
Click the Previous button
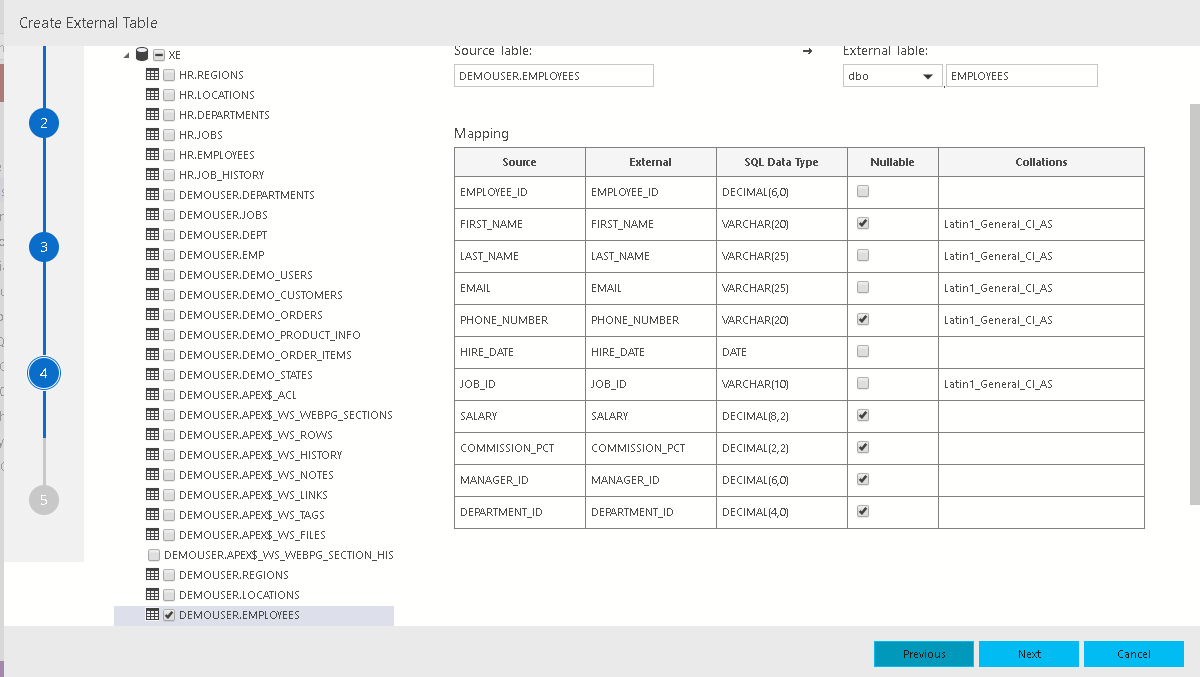pos(923,654)
